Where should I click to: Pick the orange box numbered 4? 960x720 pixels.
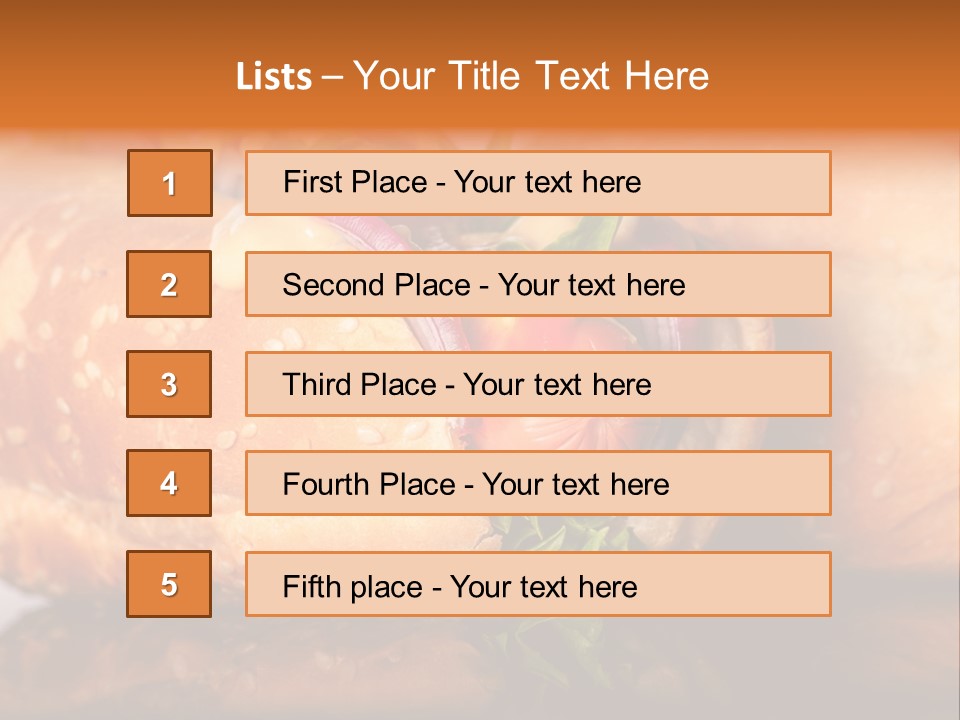click(169, 483)
